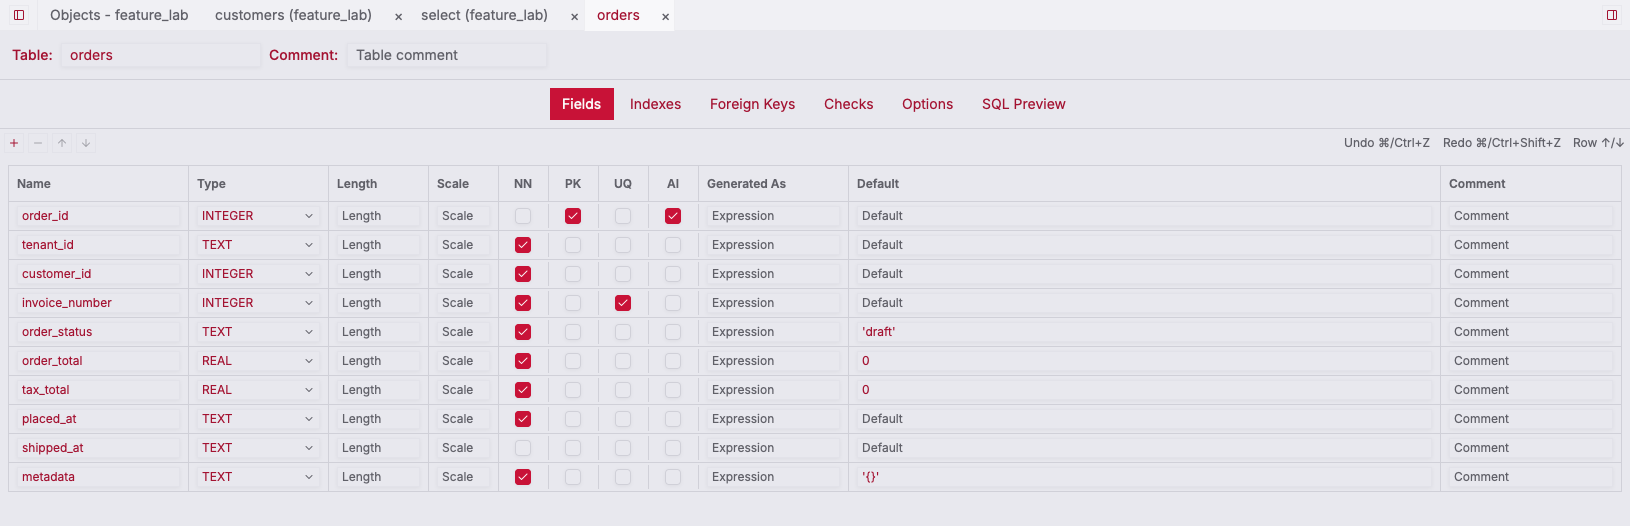Open type dropdown for tenant_id
Image resolution: width=1630 pixels, height=526 pixels.
258,245
